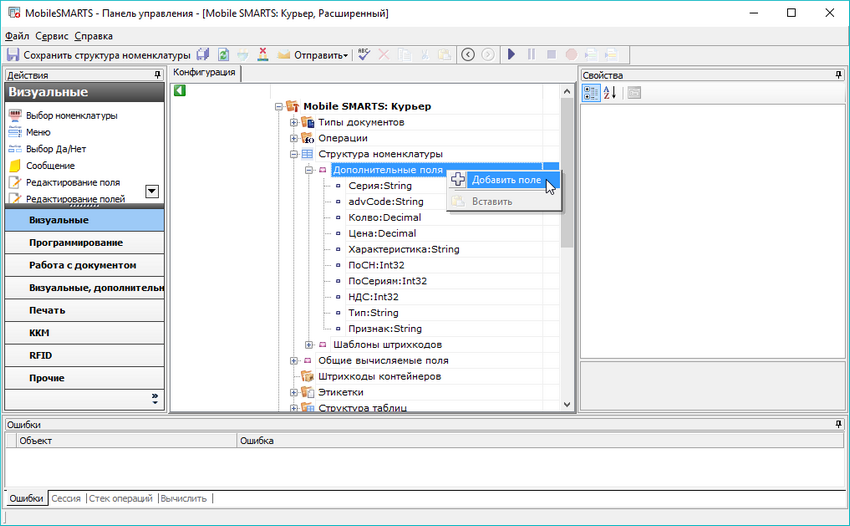The height and width of the screenshot is (526, 850).
Task: Click the red-cross delete server icon
Action: point(263,55)
